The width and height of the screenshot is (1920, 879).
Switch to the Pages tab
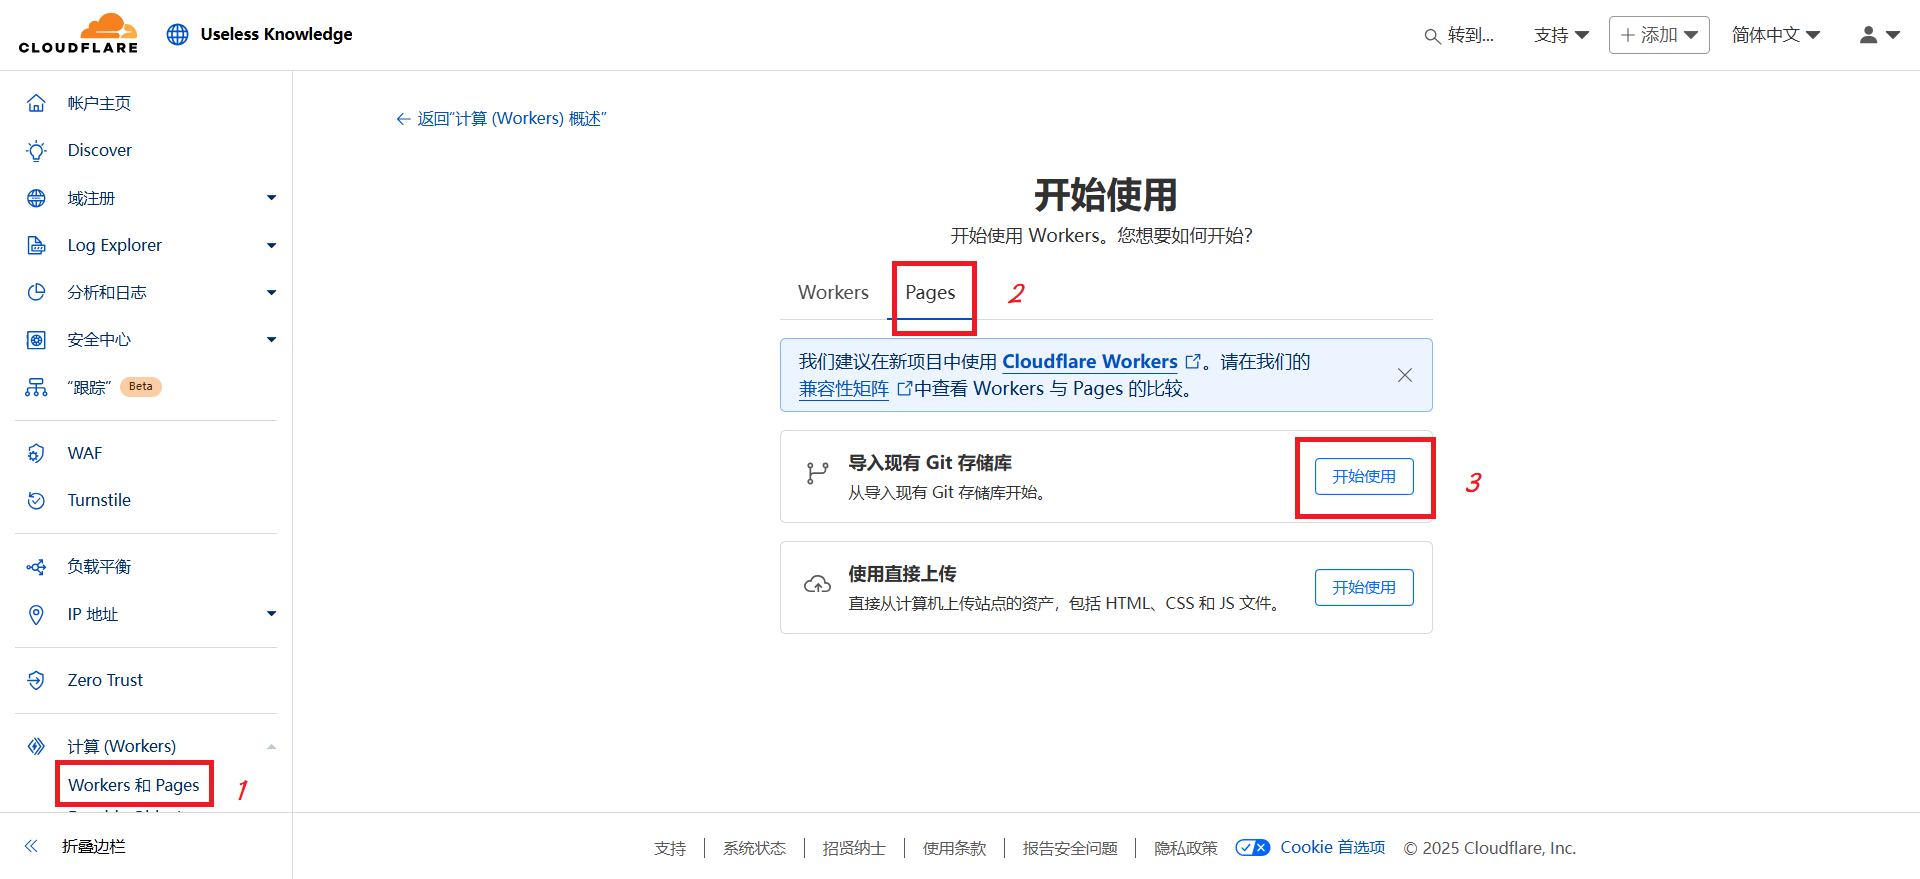click(x=930, y=293)
